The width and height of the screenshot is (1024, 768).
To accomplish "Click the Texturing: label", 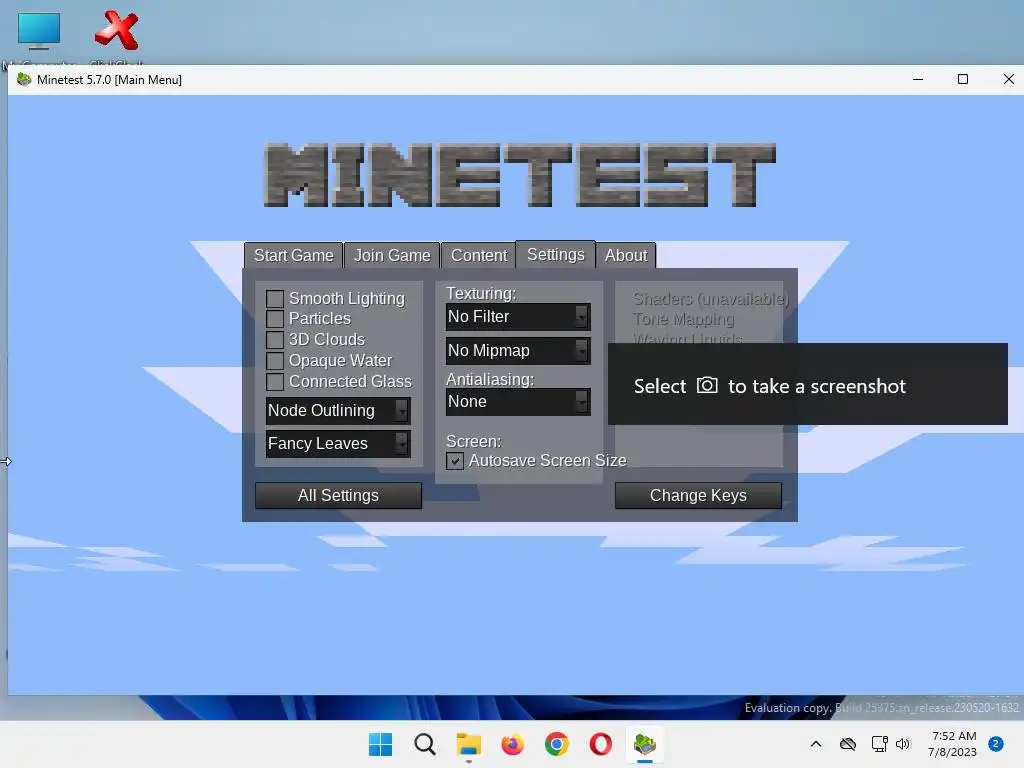I will coord(481,294).
